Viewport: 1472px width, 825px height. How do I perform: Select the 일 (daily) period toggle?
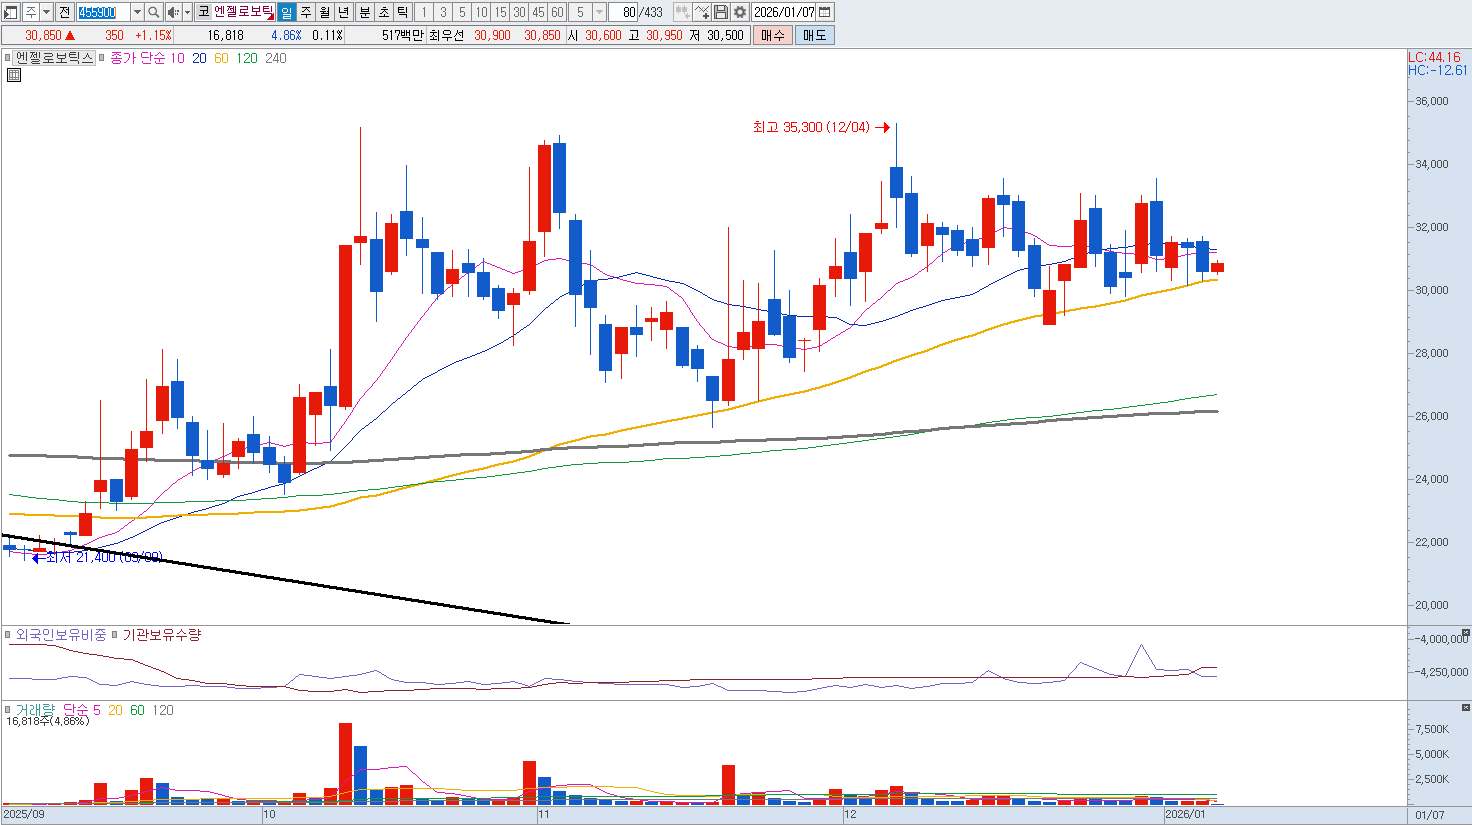286,12
